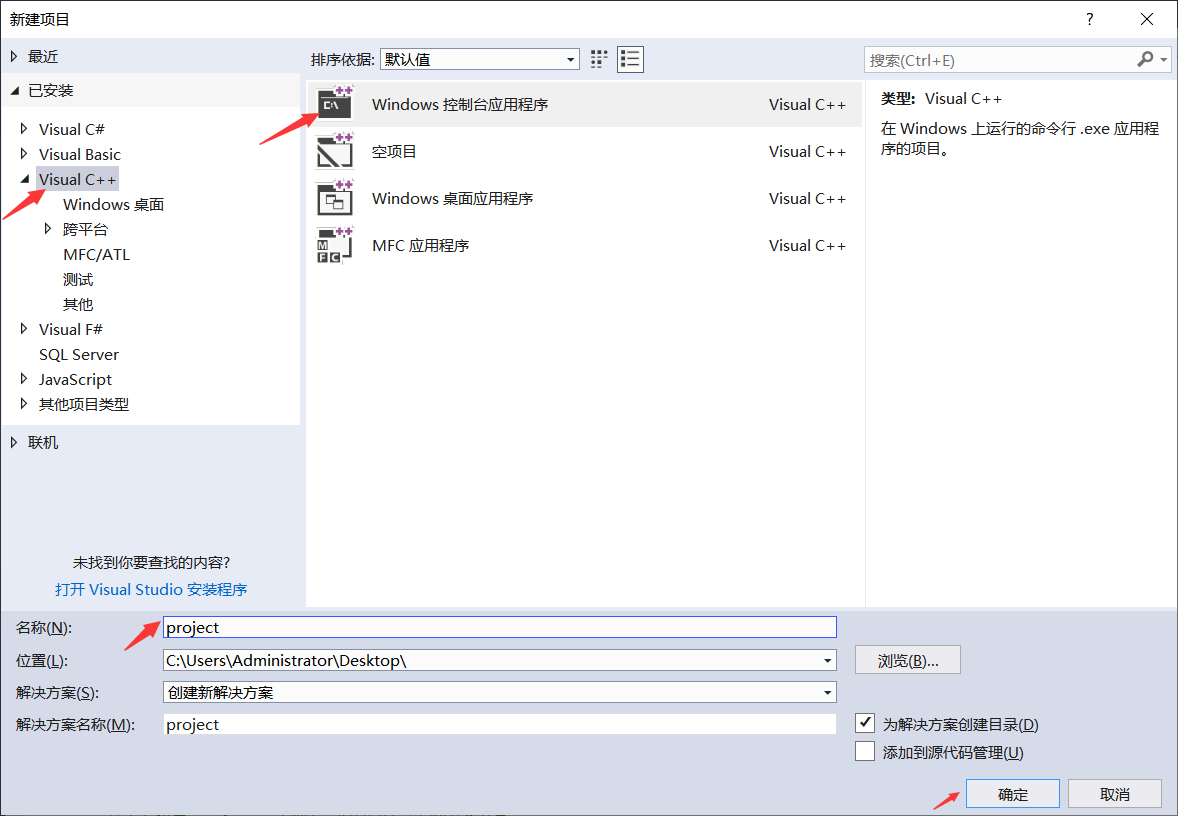Focus the 名称 project name field

500,627
